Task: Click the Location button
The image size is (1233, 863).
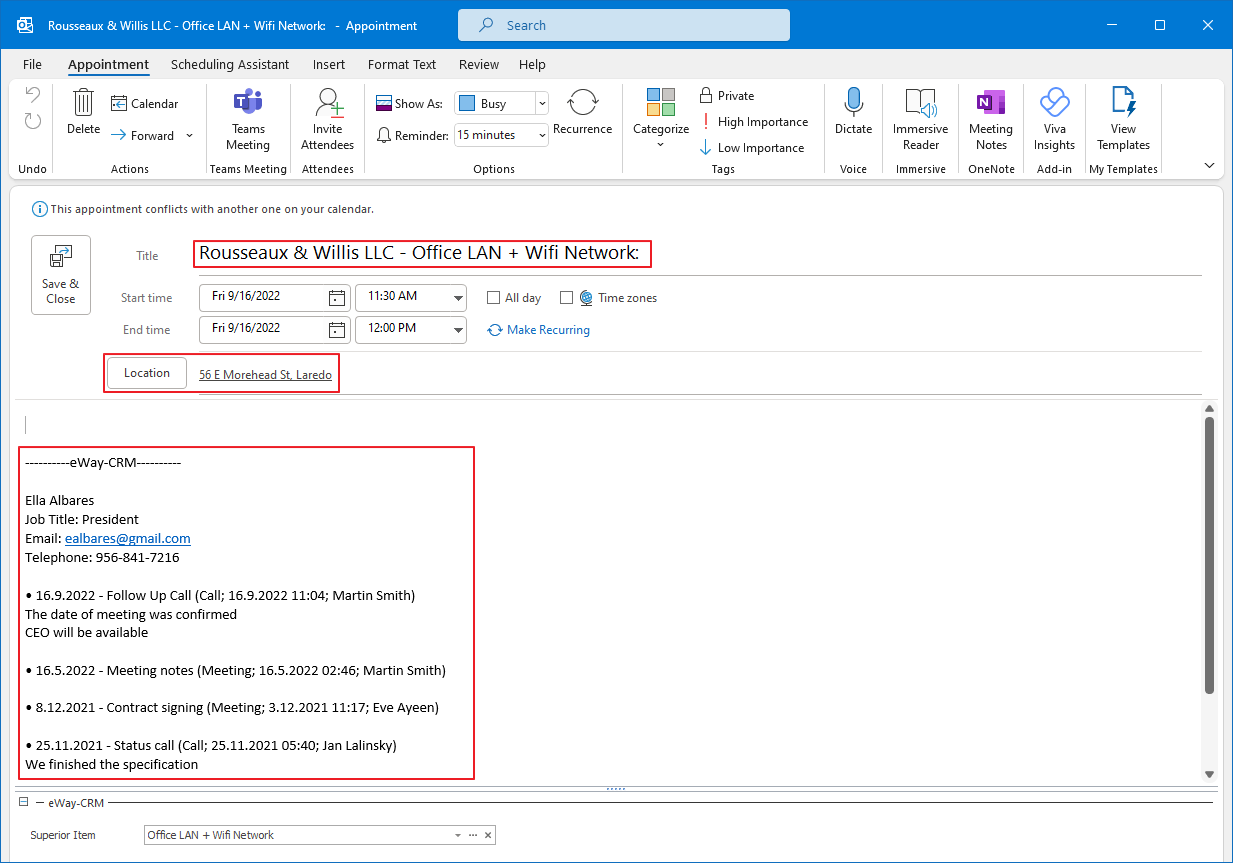Action: pyautogui.click(x=147, y=373)
